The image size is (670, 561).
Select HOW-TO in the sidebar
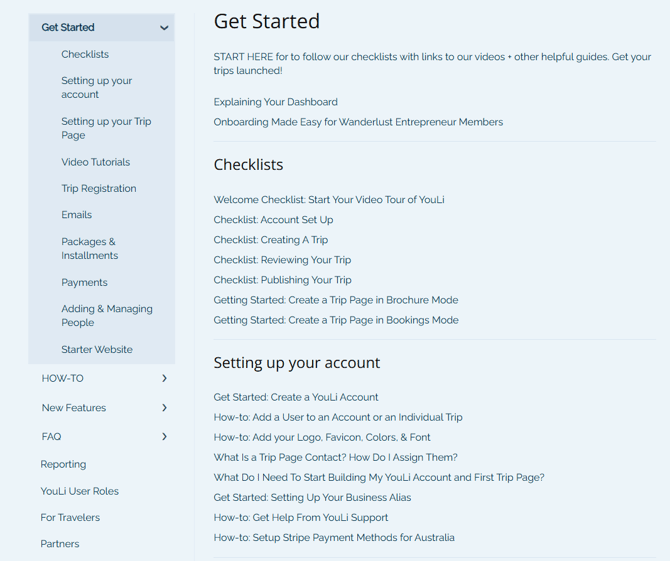pyautogui.click(x=62, y=378)
